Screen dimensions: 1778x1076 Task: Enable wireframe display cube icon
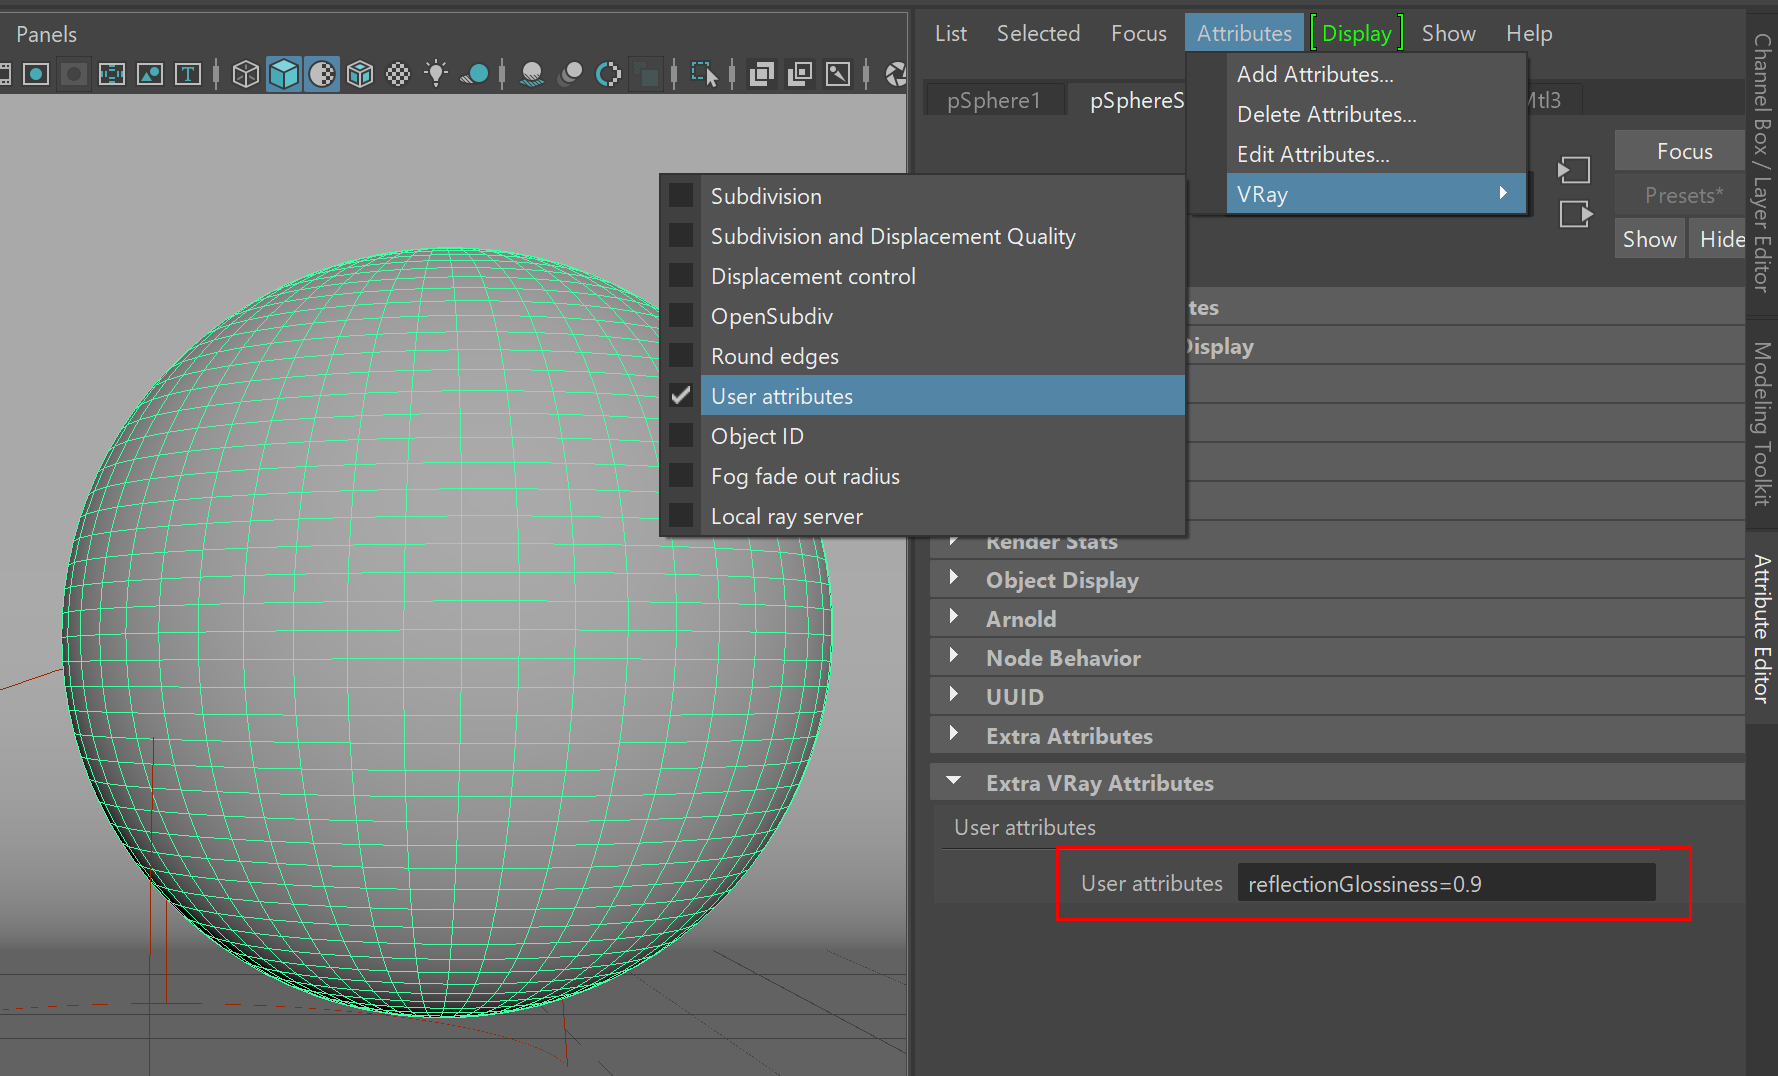[246, 74]
